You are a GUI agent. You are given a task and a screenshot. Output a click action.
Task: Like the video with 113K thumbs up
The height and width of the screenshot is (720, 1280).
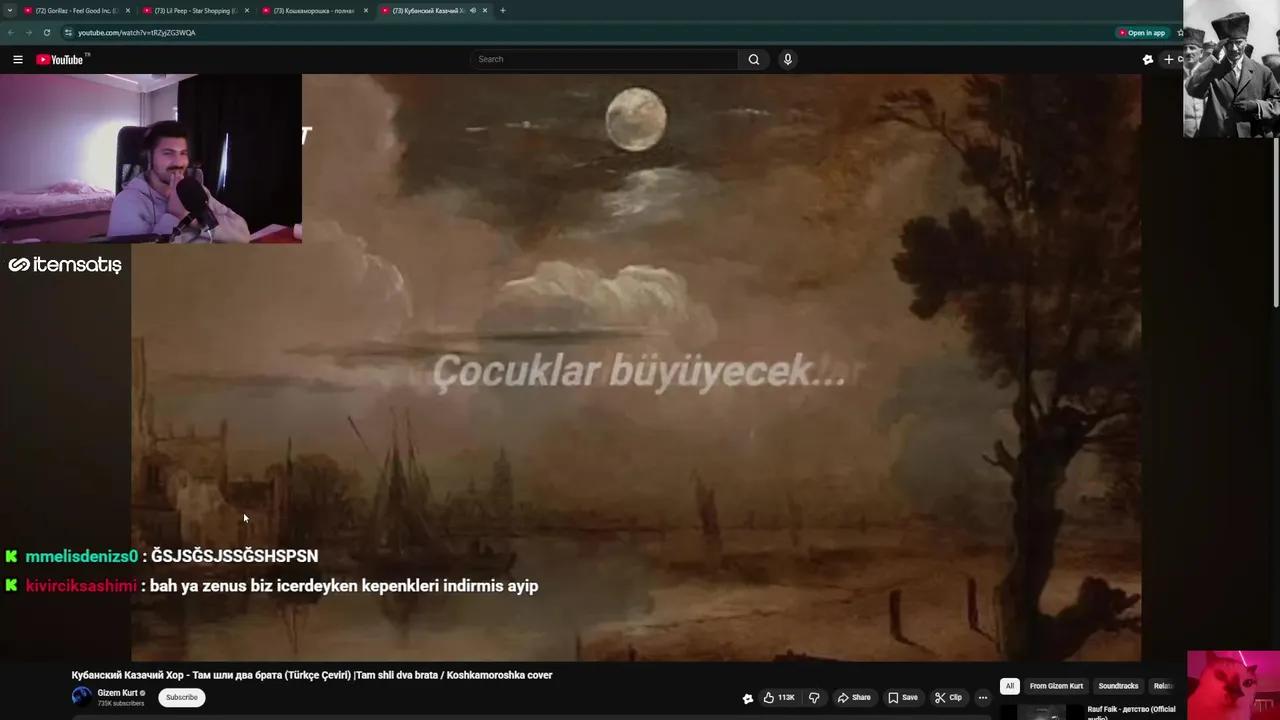pyautogui.click(x=779, y=698)
